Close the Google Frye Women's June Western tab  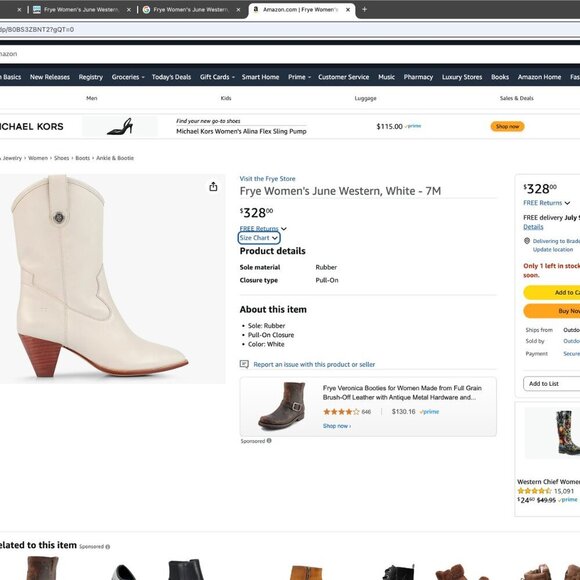(x=239, y=10)
